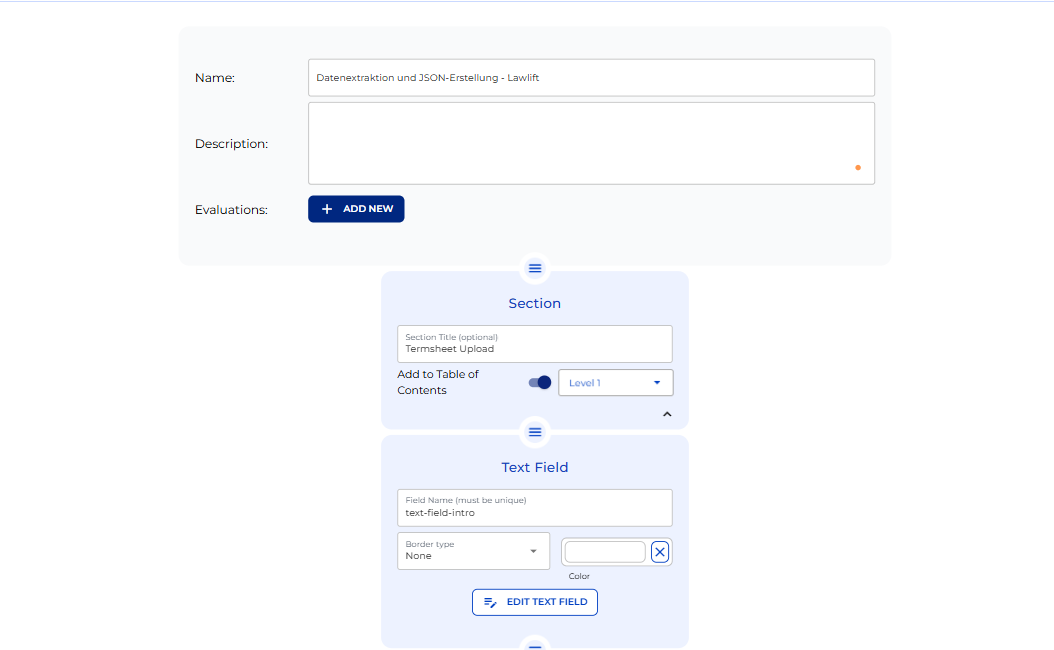Select the Section block title heading
This screenshot has height=650, width=1054.
click(x=534, y=303)
